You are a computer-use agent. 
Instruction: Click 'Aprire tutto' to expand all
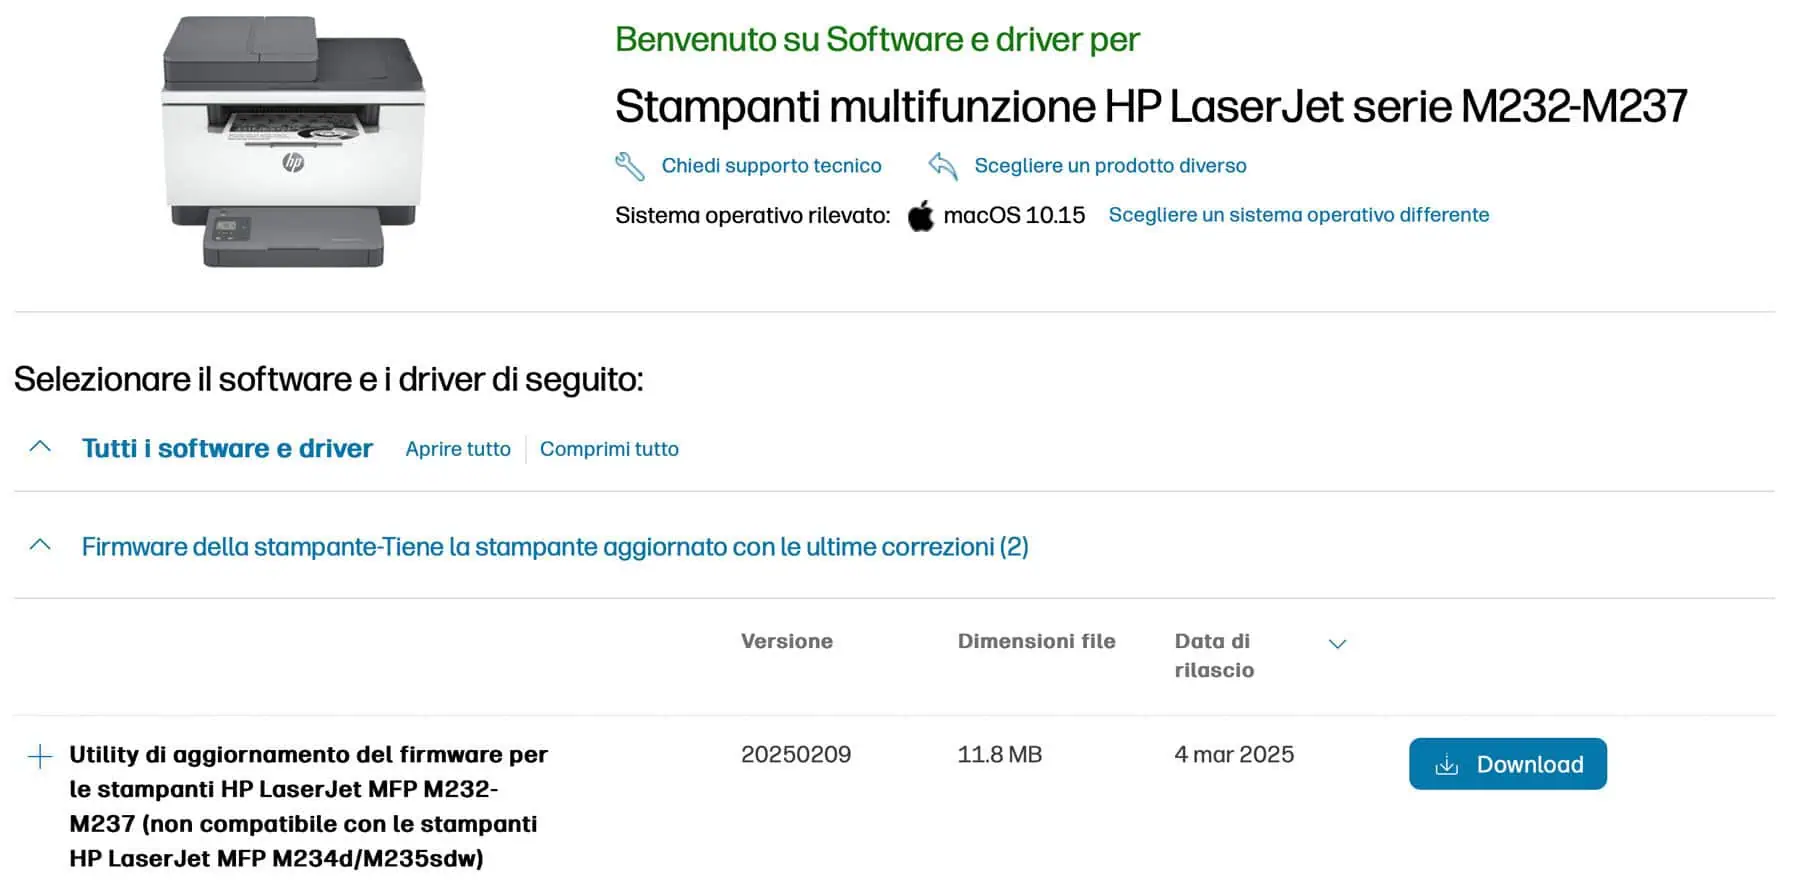458,449
